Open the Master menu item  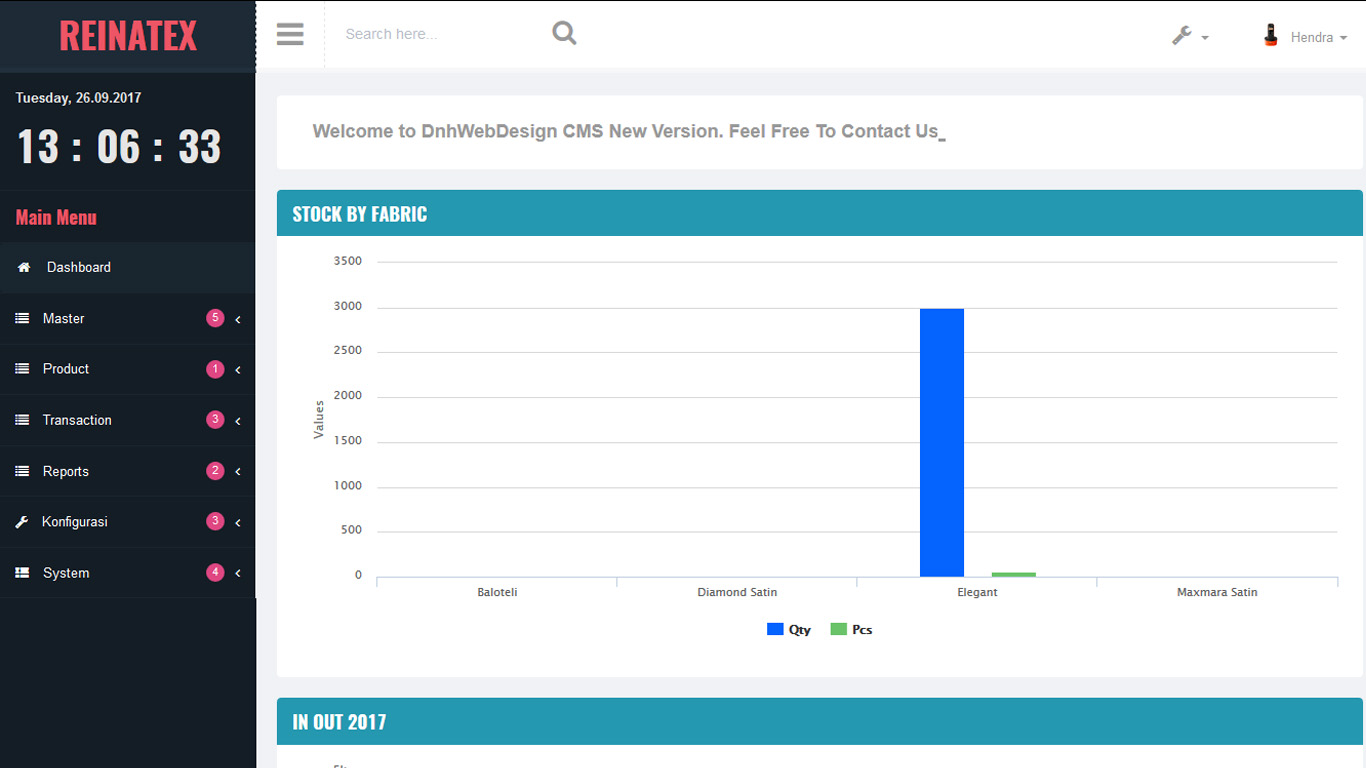click(x=64, y=318)
